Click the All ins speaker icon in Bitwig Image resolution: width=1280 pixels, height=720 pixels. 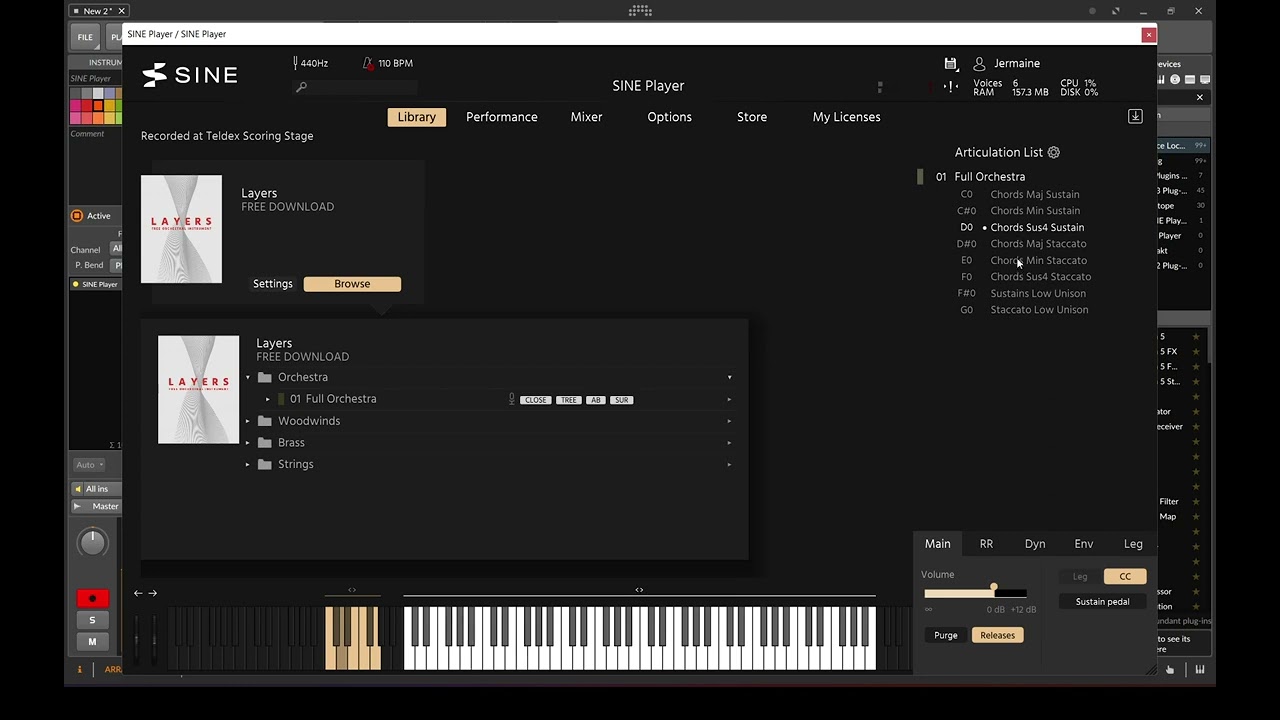[78, 489]
